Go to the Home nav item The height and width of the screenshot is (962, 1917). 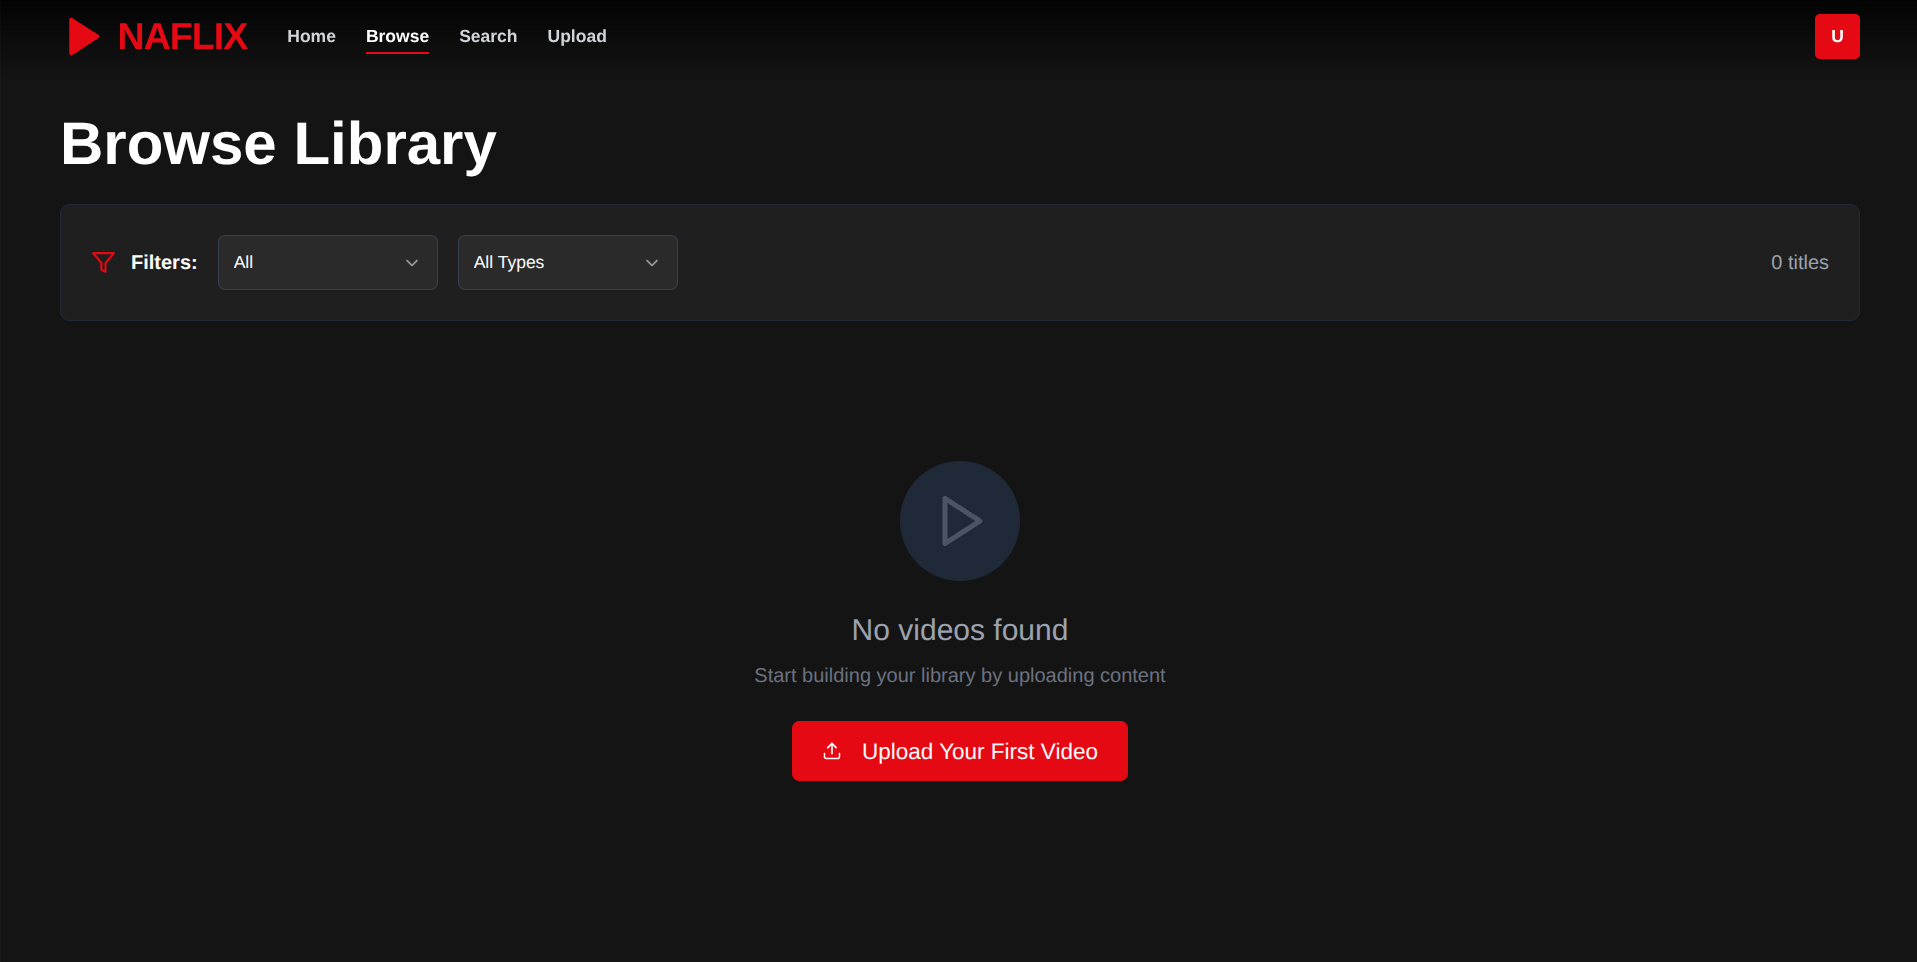point(311,36)
